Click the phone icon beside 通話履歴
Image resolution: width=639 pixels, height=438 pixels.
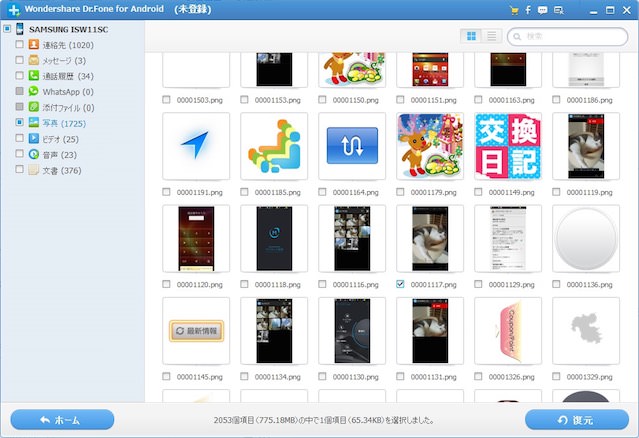point(34,76)
